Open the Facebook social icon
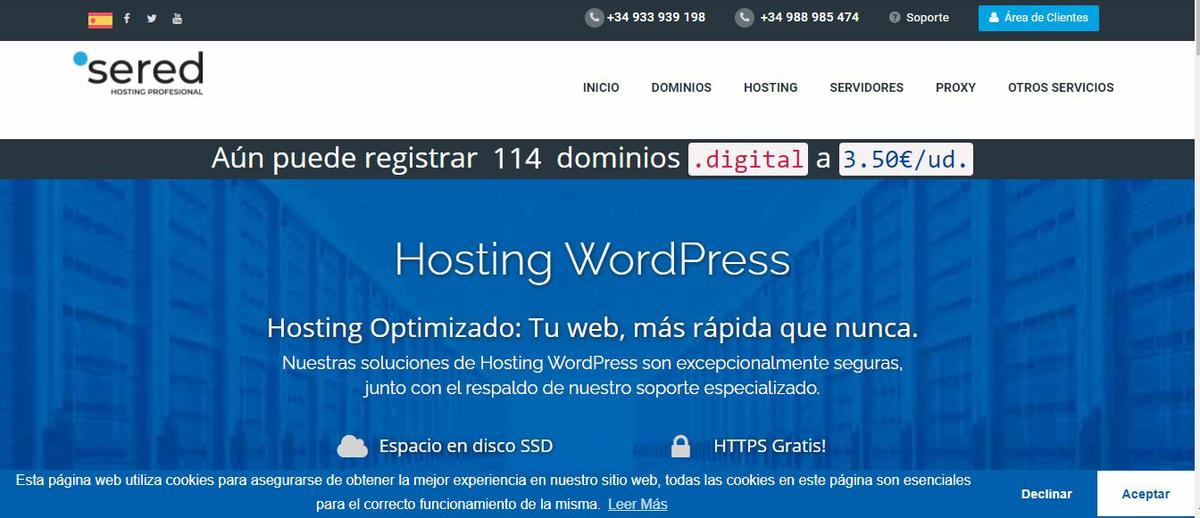The height and width of the screenshot is (518, 1200). [127, 18]
